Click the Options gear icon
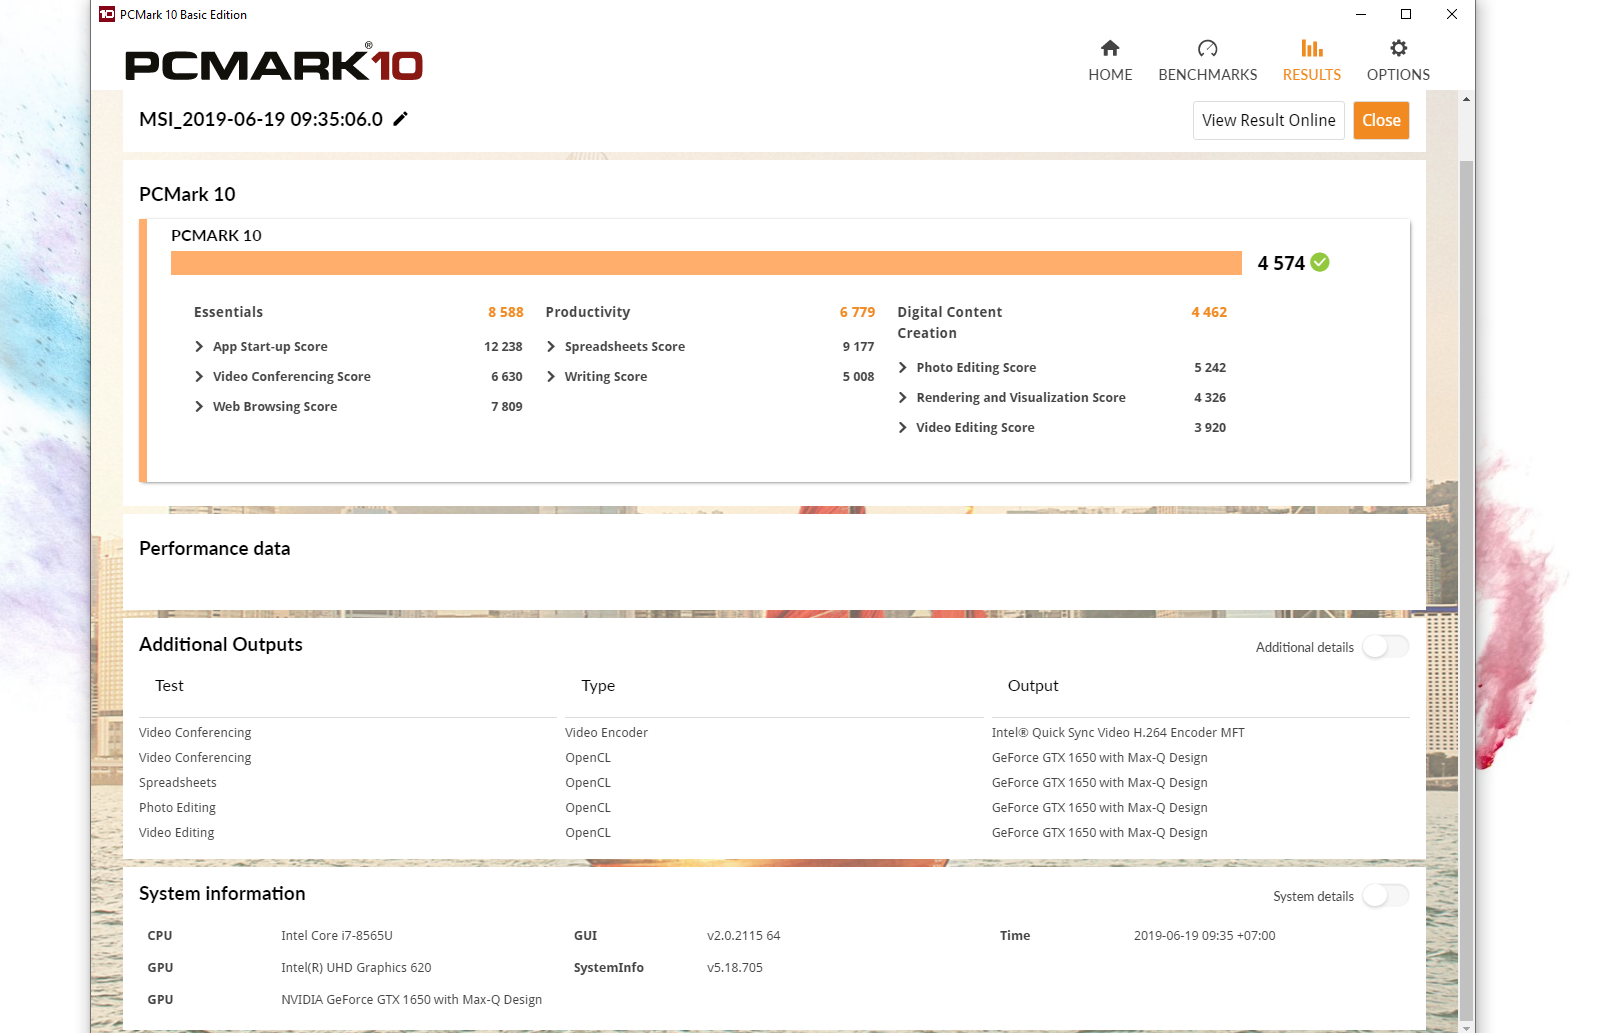This screenshot has height=1033, width=1614. pyautogui.click(x=1398, y=48)
